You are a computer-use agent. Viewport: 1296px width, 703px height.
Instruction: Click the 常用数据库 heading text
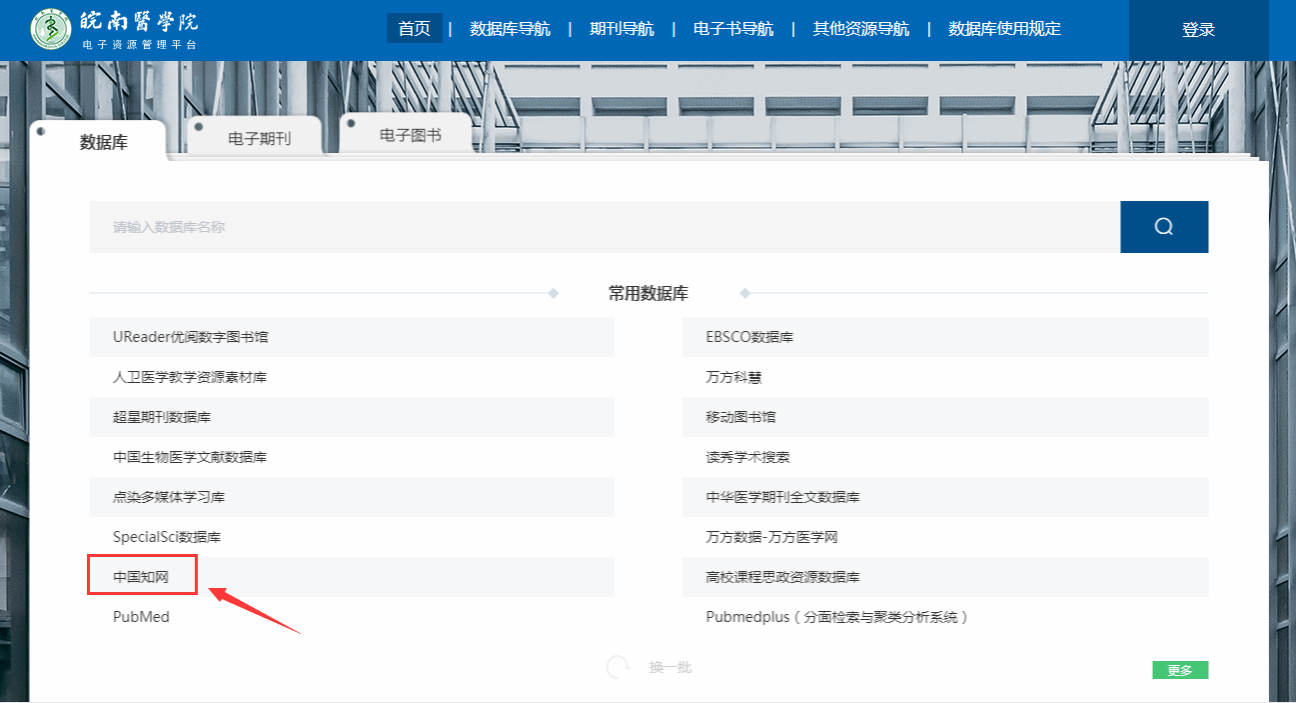pos(648,294)
